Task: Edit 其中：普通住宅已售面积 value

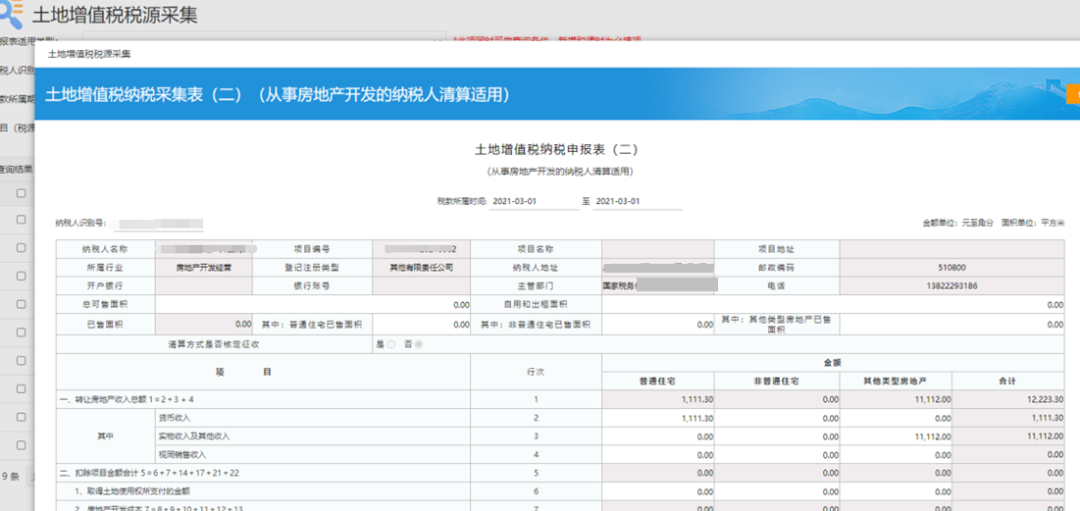Action: [x=422, y=324]
